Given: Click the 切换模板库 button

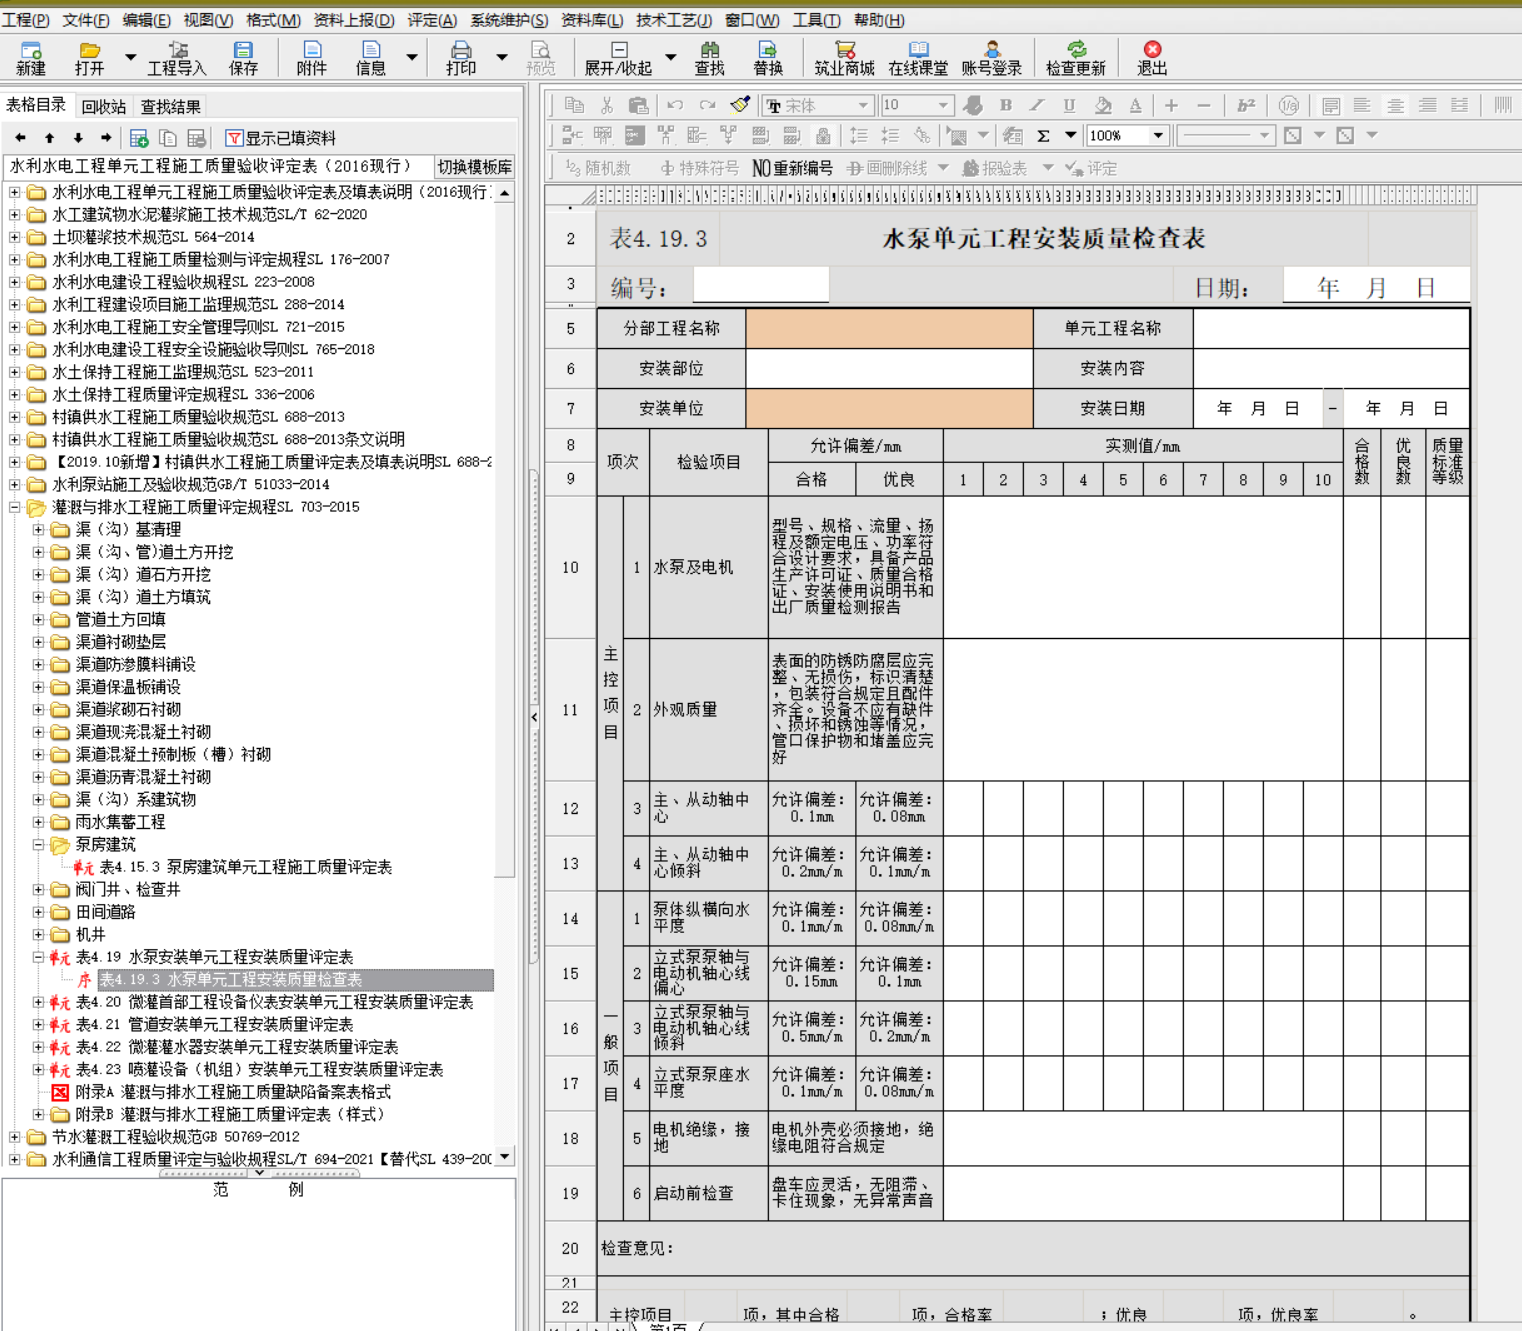Looking at the screenshot, I should pos(475,167).
